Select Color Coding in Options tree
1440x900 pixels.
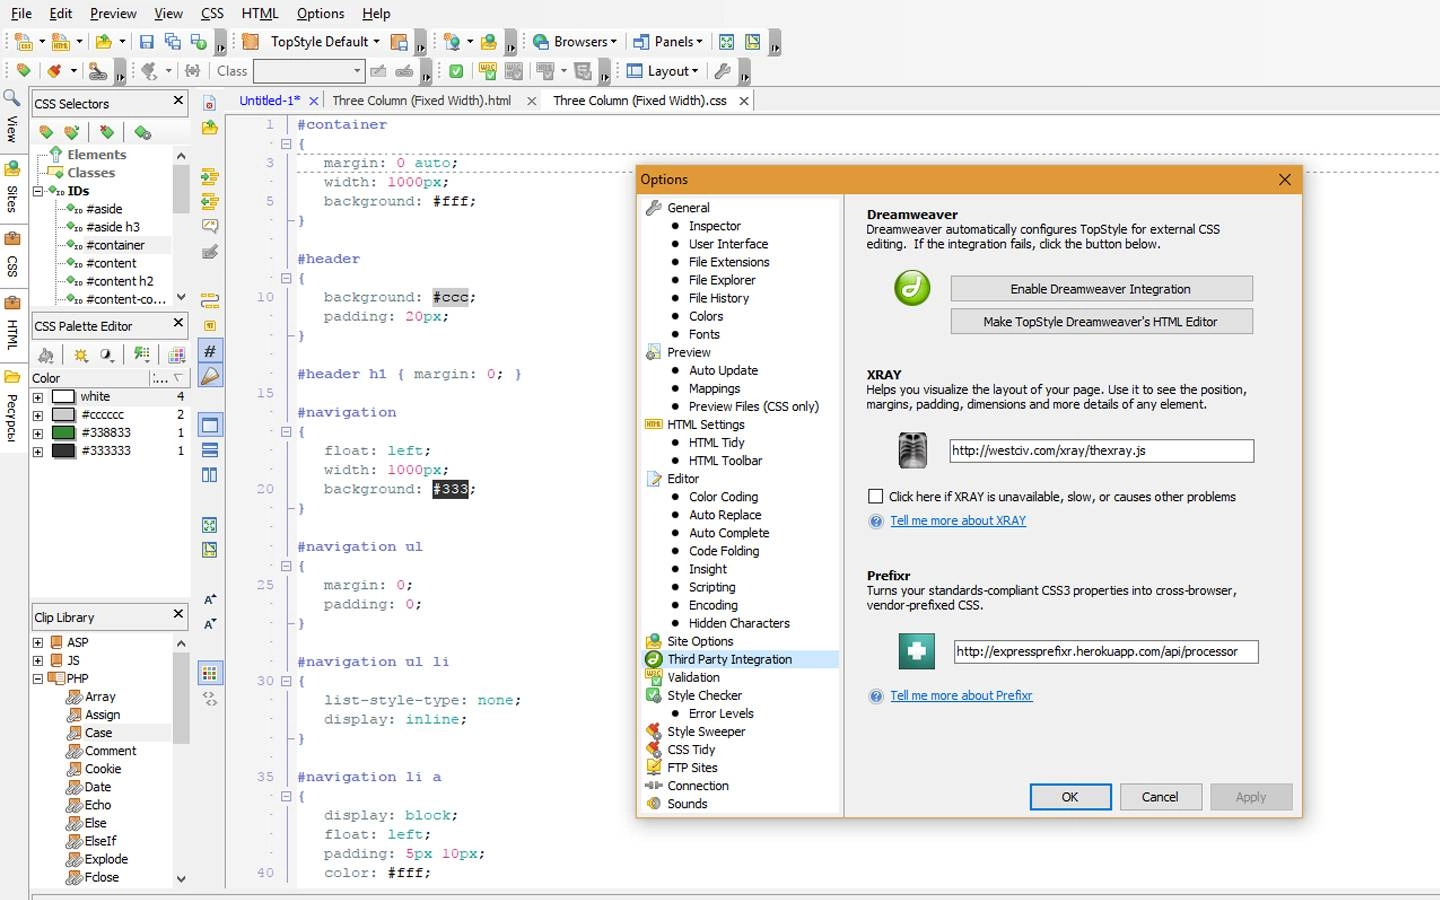pyautogui.click(x=723, y=497)
